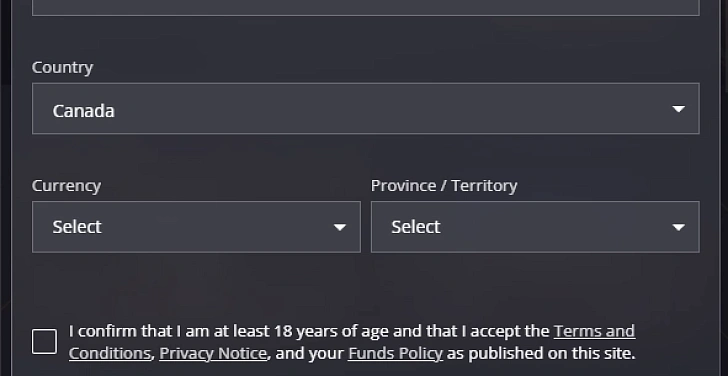Focus the partially visible top input field
This screenshot has height=376, width=728.
365,7
